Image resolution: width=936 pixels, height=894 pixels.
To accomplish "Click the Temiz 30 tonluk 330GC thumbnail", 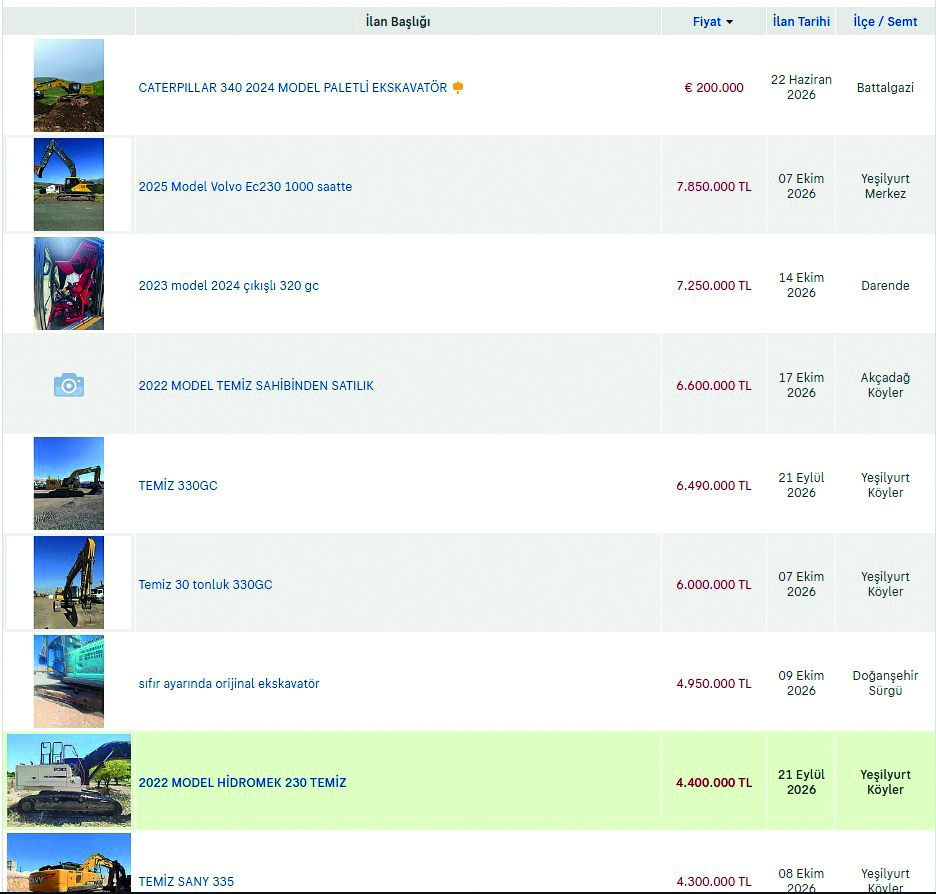I will (x=69, y=582).
